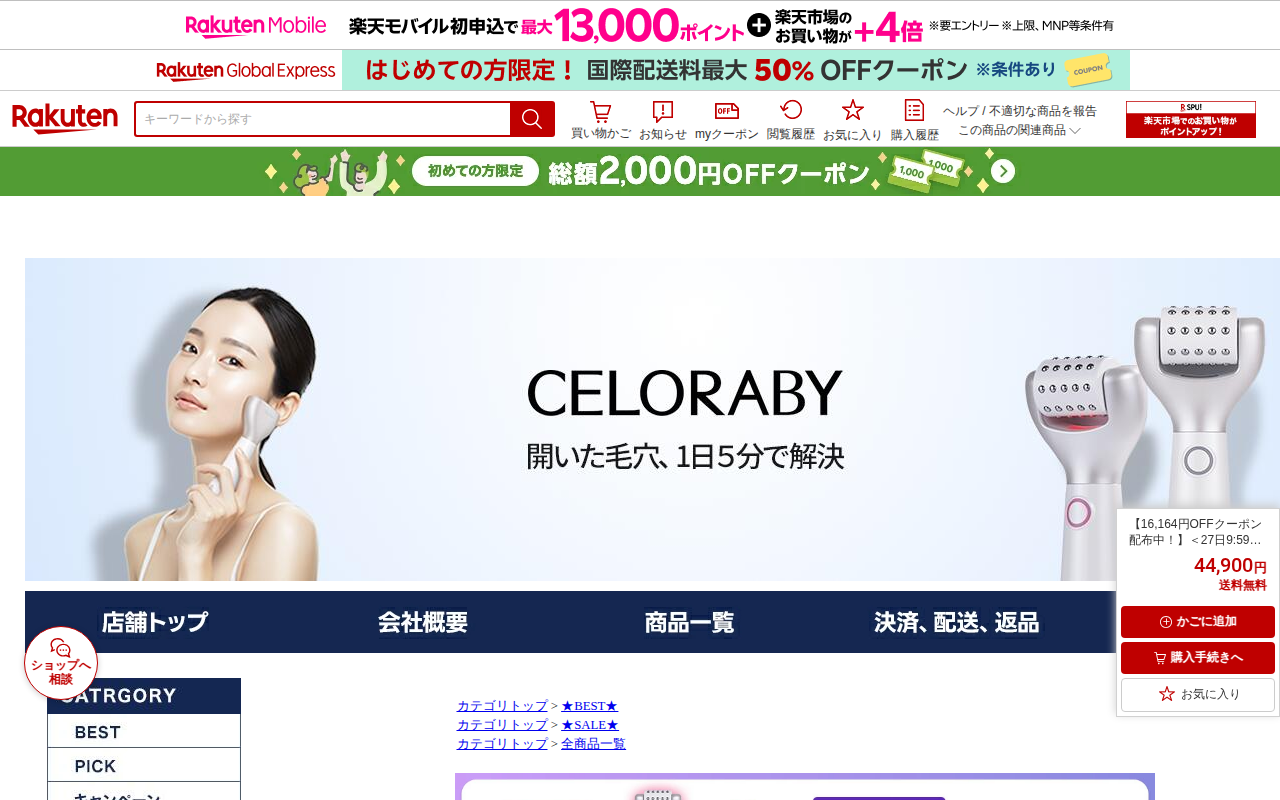Advance the green coupon banner arrow

tap(1003, 171)
